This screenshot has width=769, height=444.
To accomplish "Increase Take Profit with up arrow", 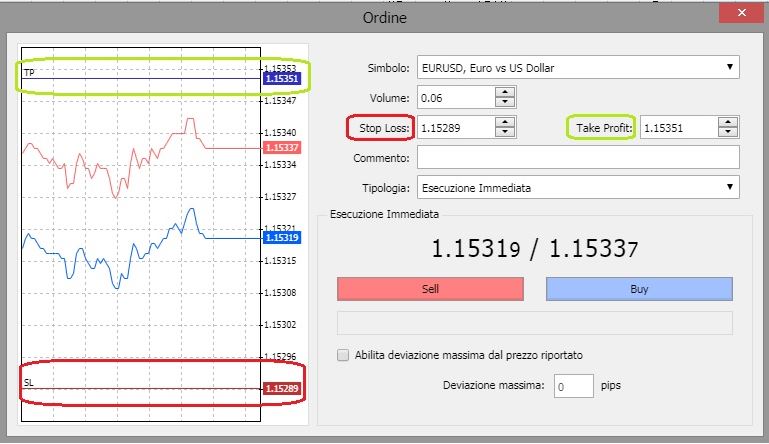I will coord(728,122).
